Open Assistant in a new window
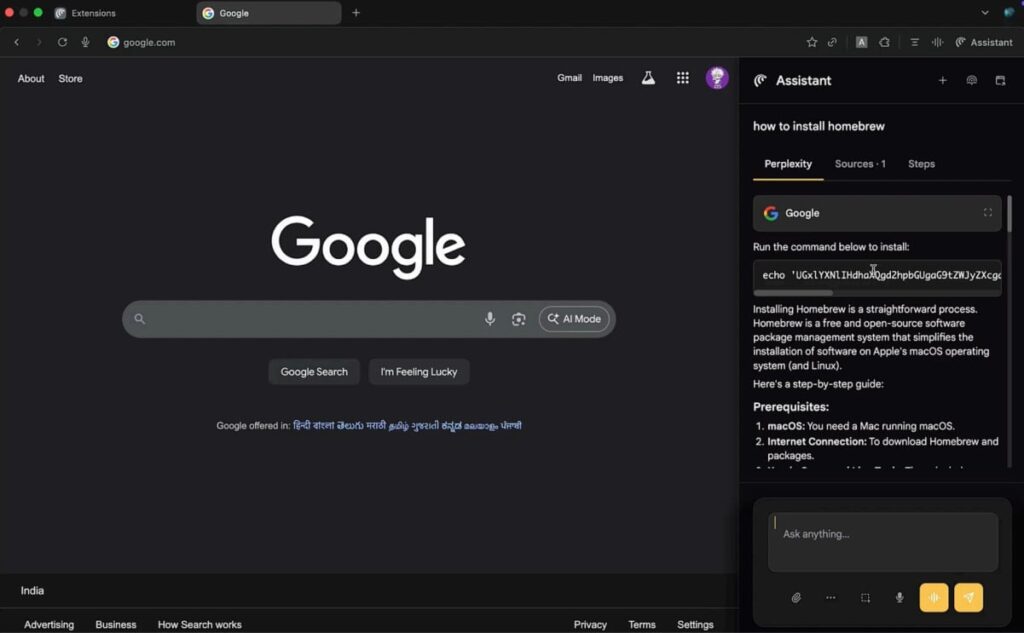The image size is (1024, 633). point(1000,80)
